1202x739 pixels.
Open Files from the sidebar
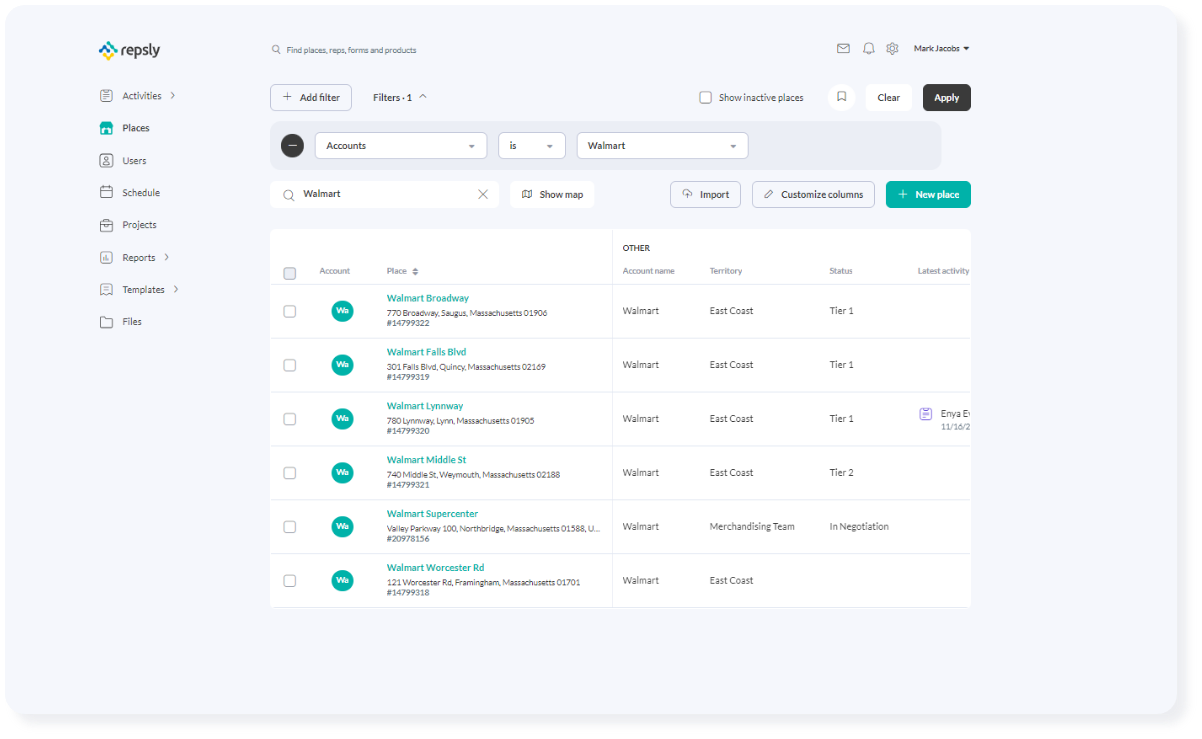point(132,322)
